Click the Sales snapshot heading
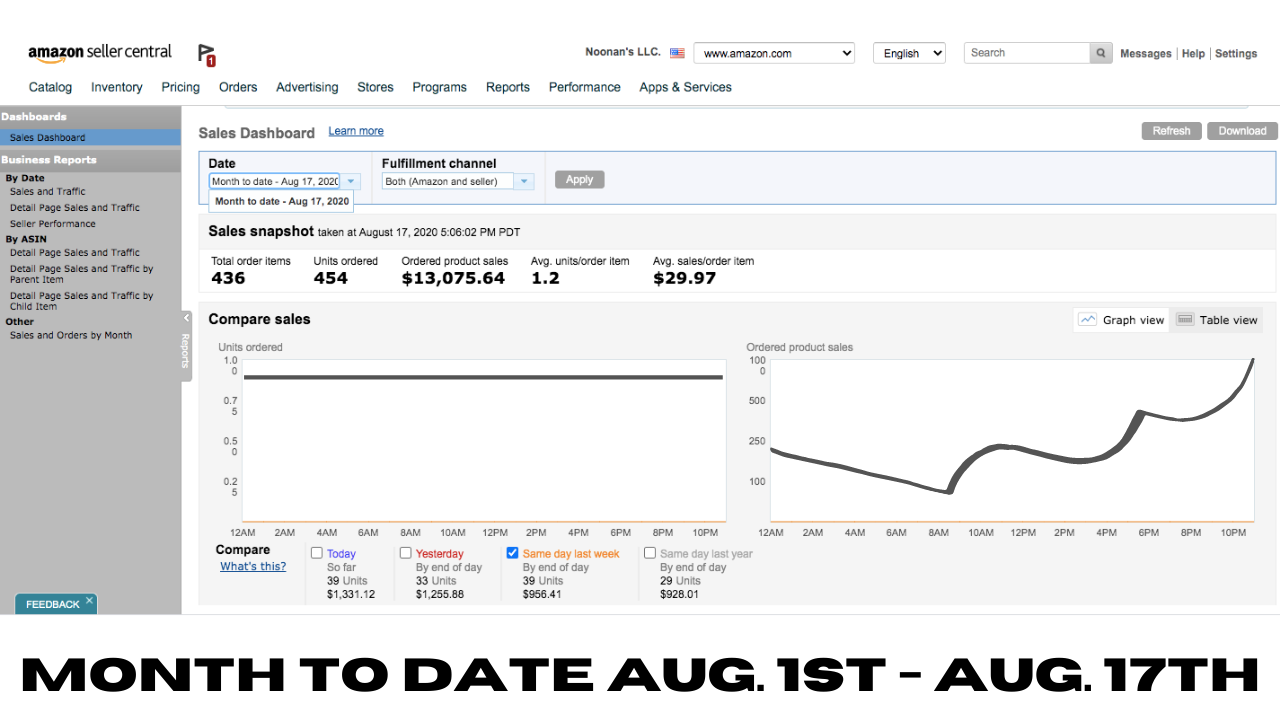 pyautogui.click(x=261, y=231)
